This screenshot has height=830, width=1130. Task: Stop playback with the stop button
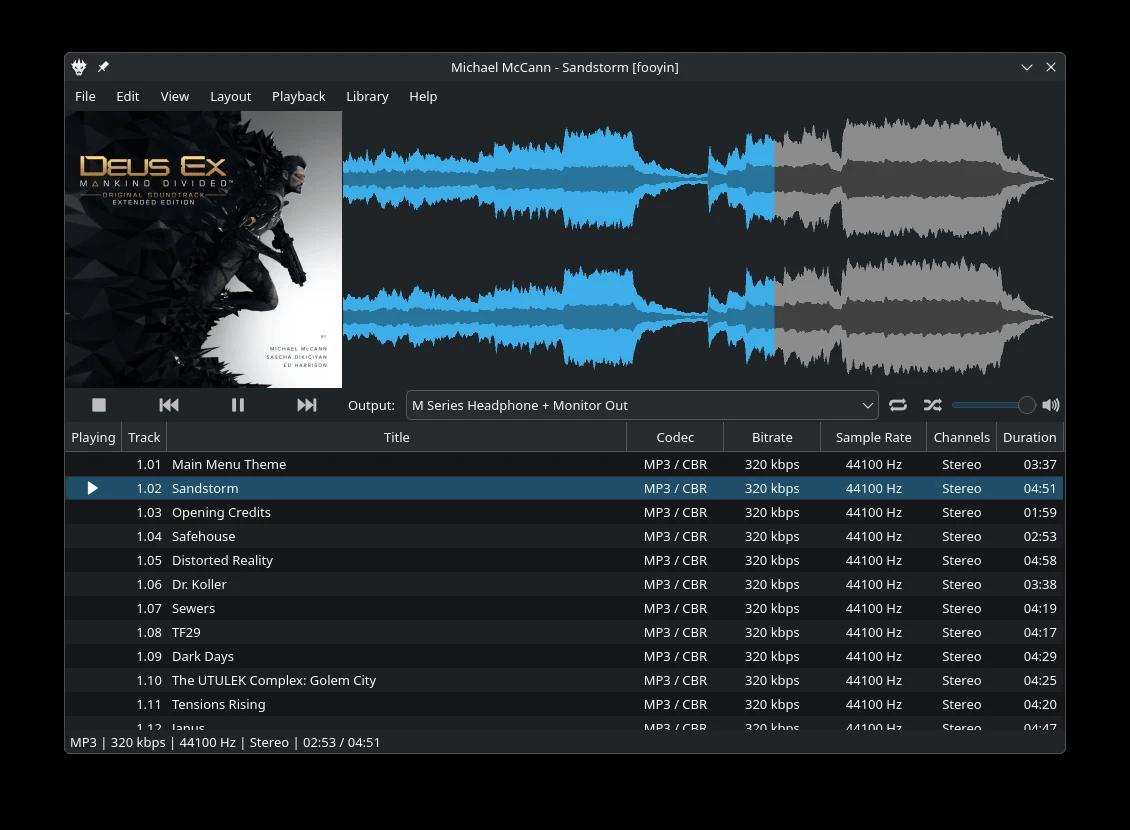99,405
